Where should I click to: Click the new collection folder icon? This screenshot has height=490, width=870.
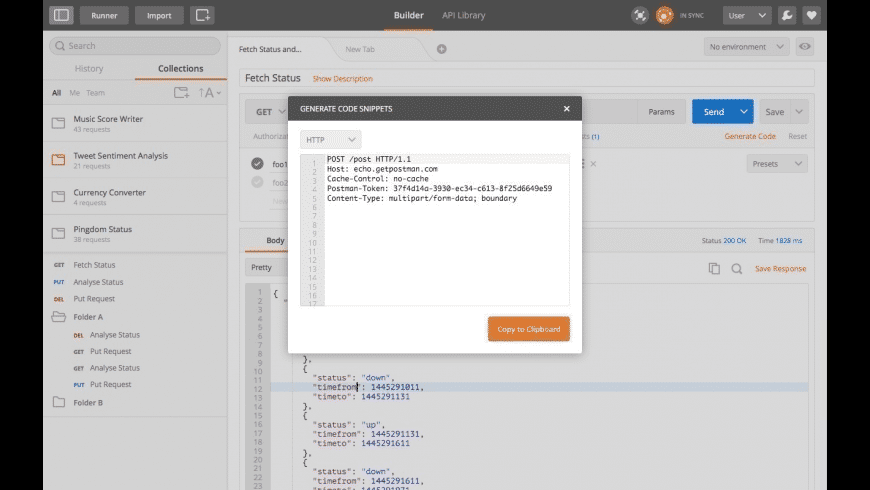pyautogui.click(x=181, y=93)
